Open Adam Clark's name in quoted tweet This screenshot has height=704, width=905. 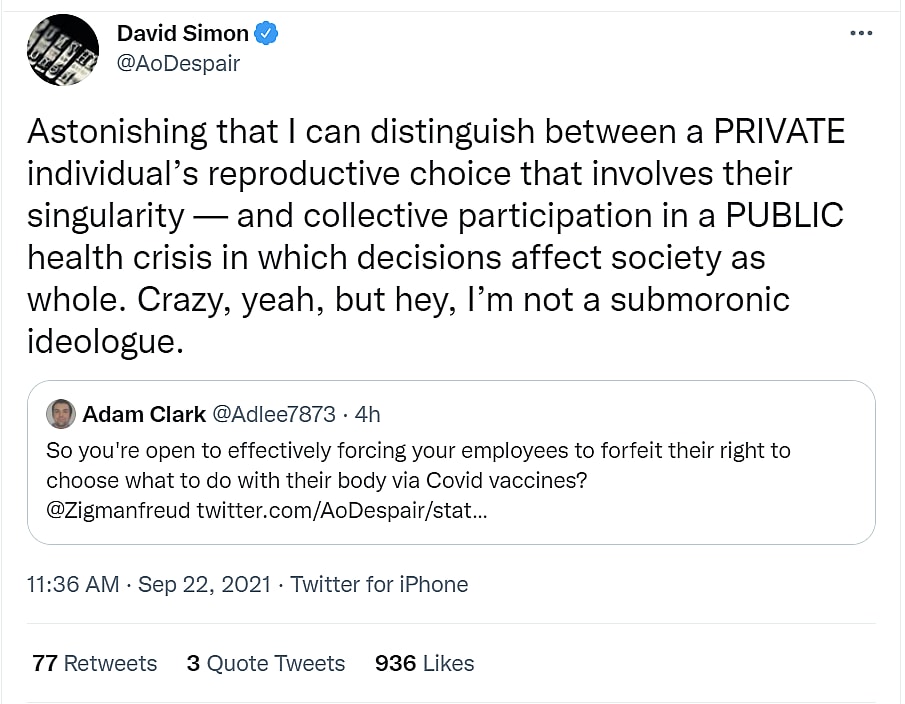(143, 414)
